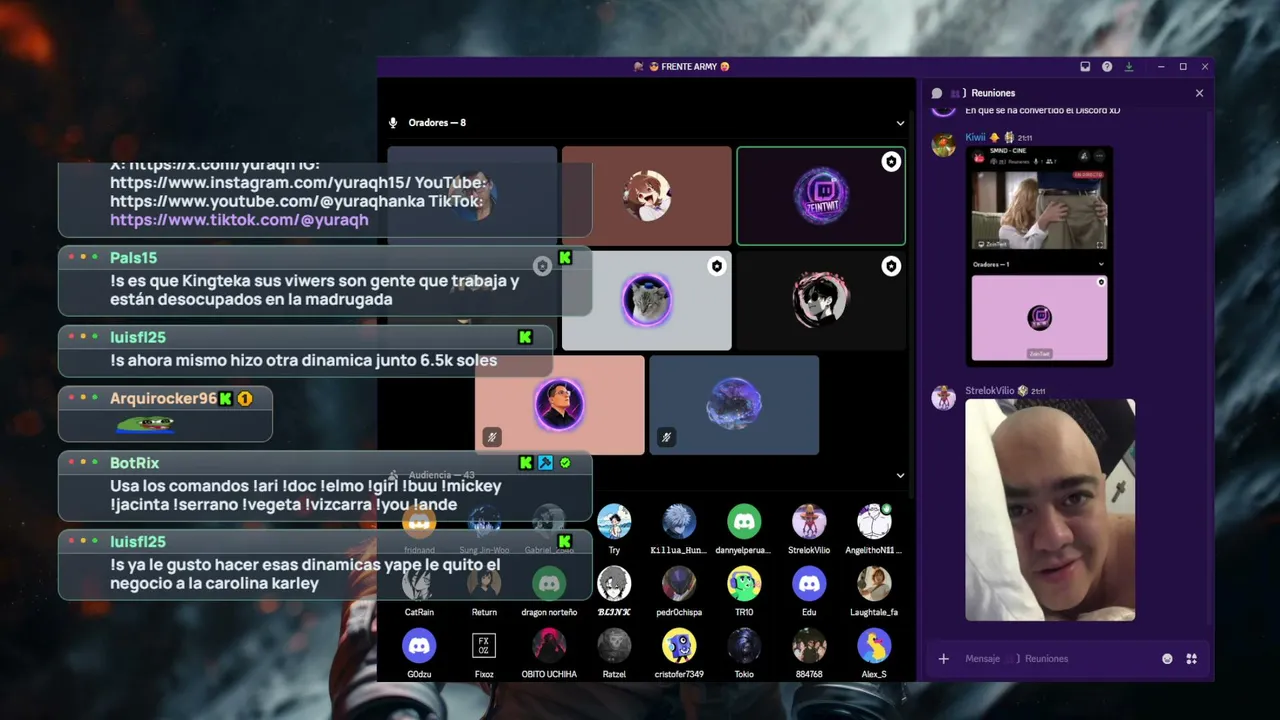Click audience member Ratzel's avatar
This screenshot has height=720, width=1280.
click(x=614, y=645)
